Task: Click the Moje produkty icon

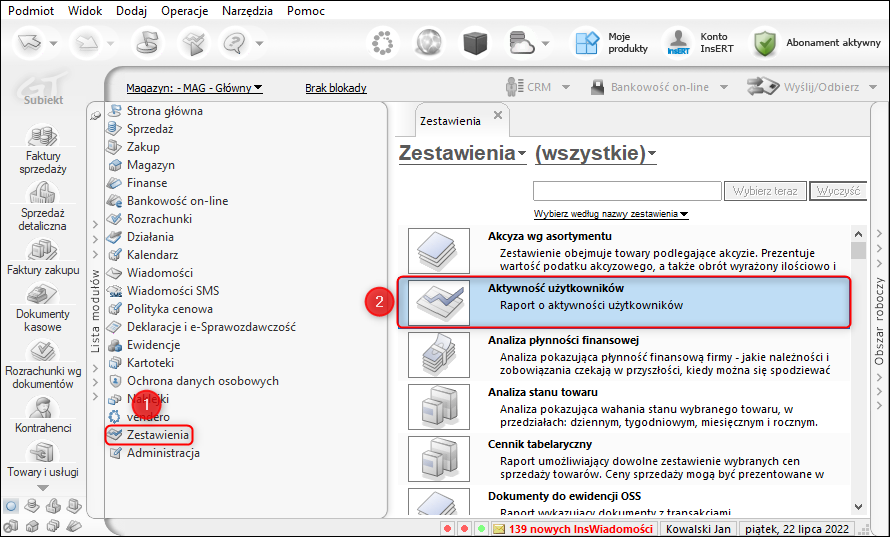Action: click(x=587, y=43)
